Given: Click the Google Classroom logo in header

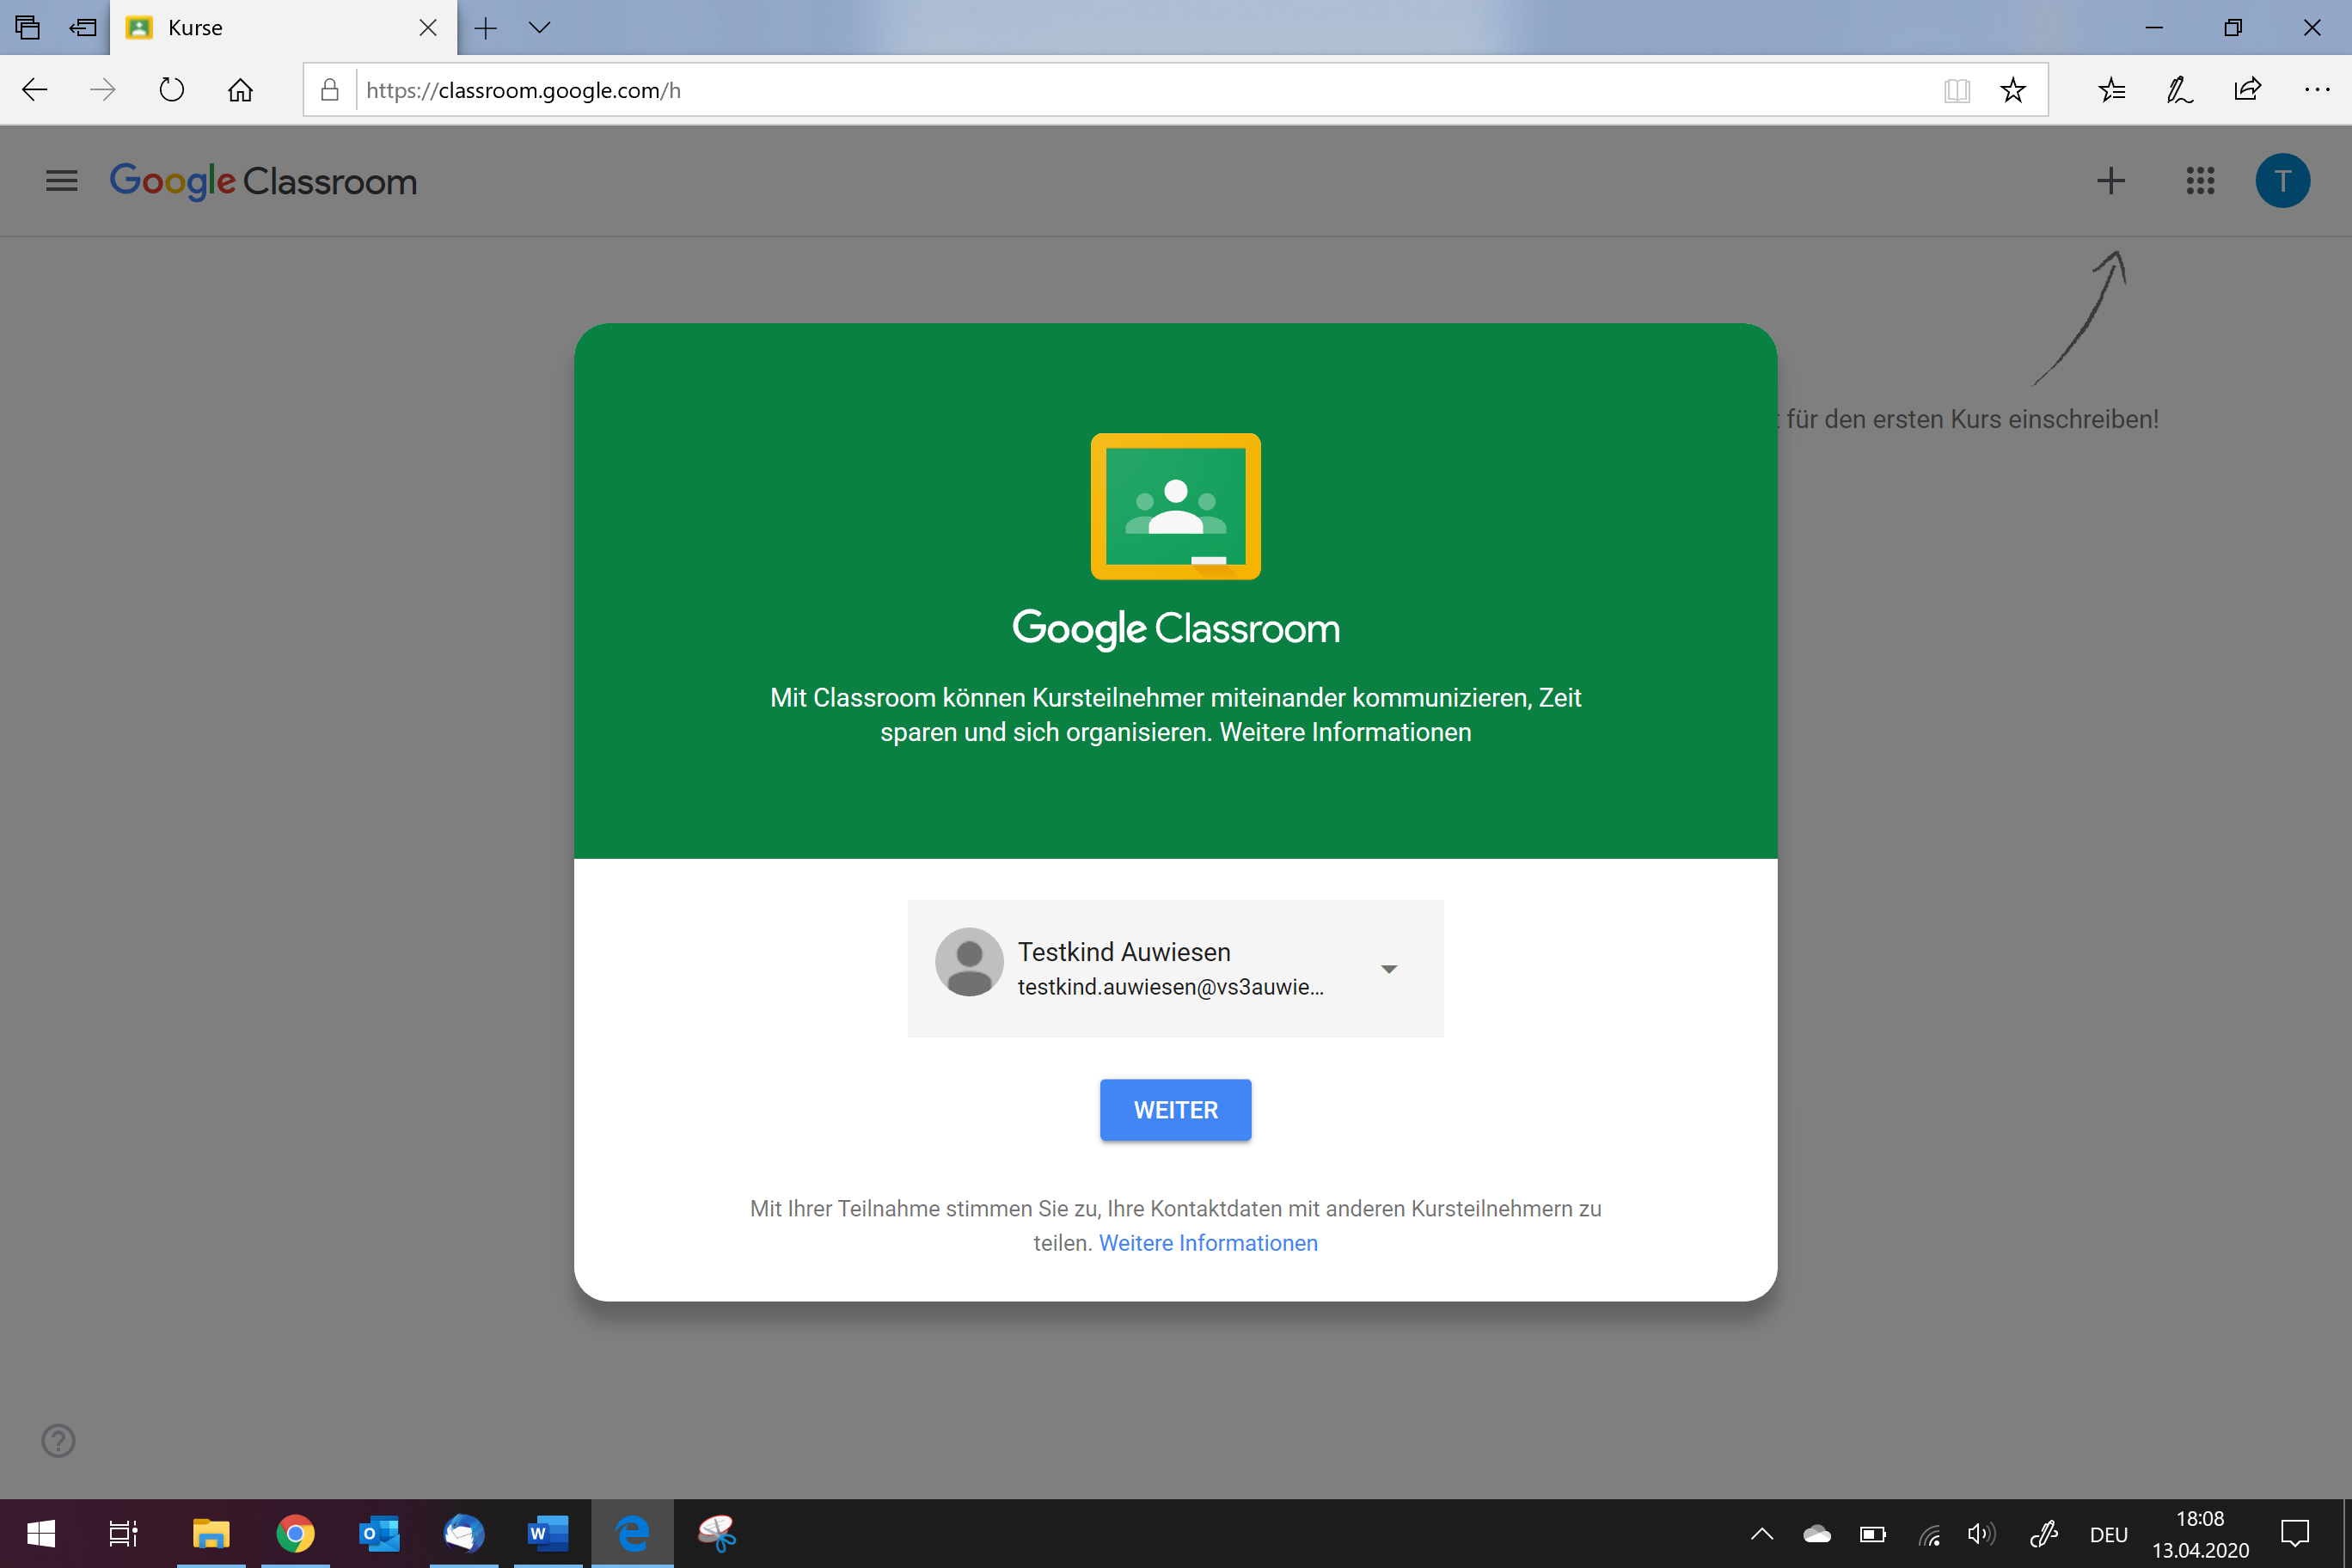Looking at the screenshot, I should 263,181.
